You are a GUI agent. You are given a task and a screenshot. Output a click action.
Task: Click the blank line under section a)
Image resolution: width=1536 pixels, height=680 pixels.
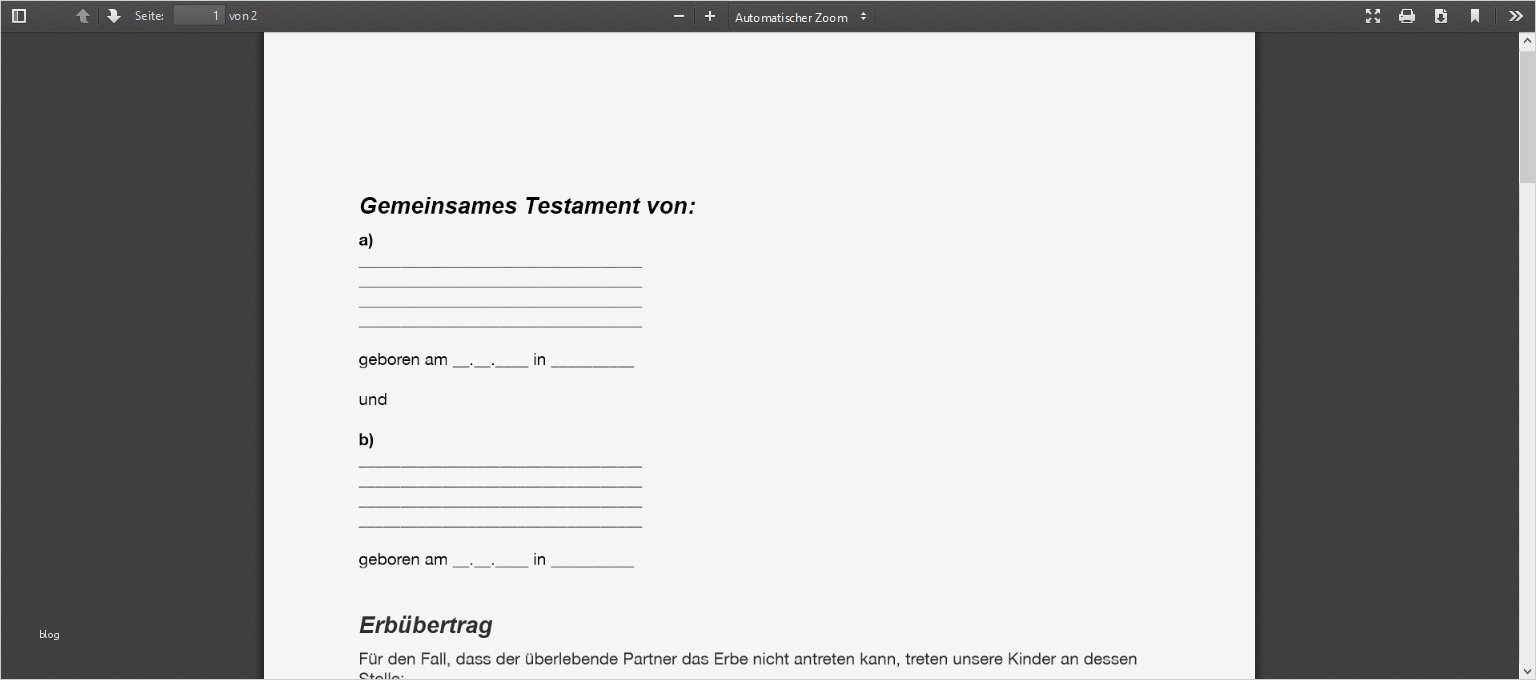tap(499, 265)
